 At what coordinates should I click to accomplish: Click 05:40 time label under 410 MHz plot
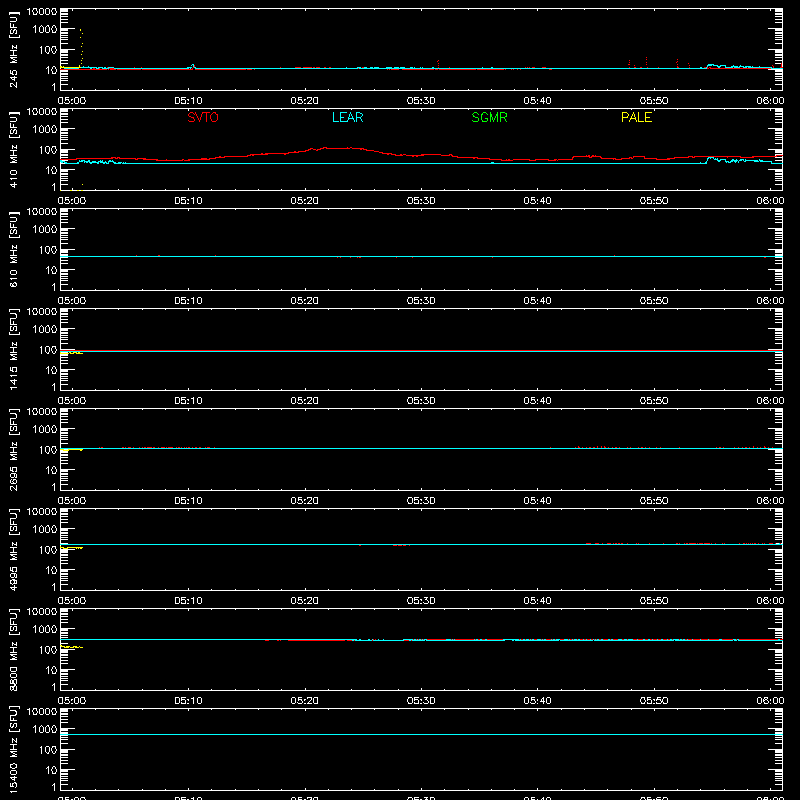coord(537,201)
